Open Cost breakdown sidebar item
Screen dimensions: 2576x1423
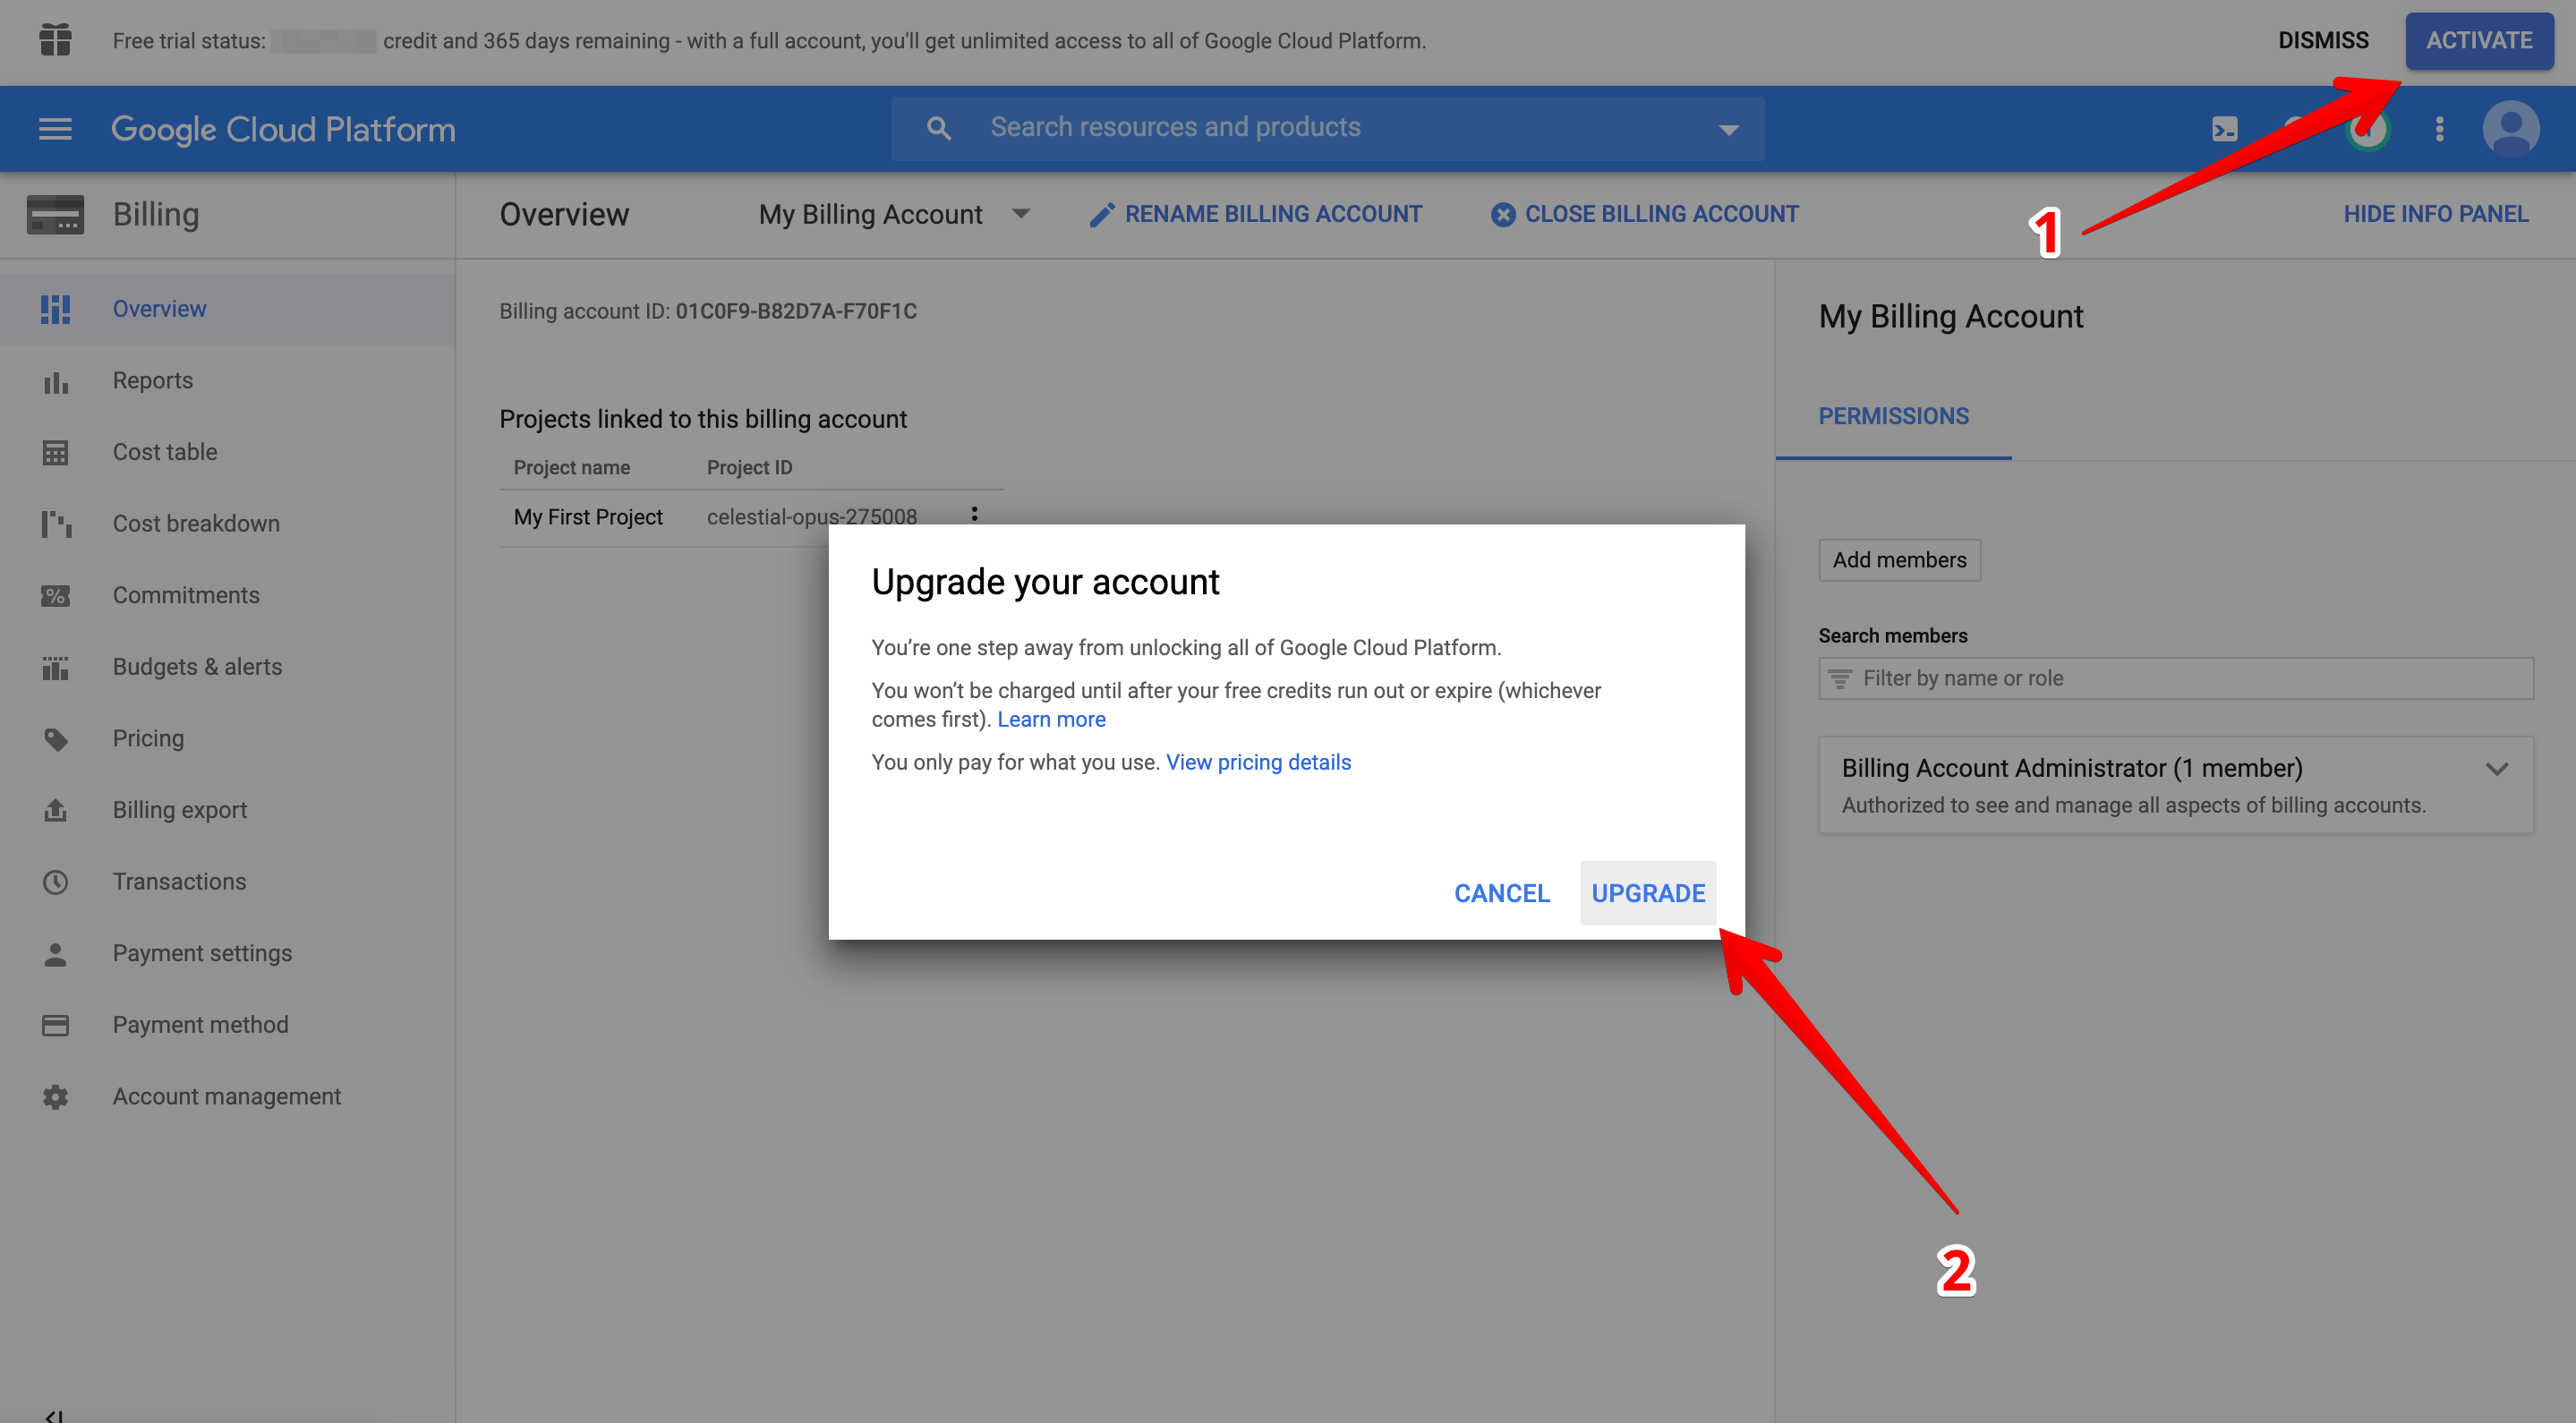[x=227, y=524]
